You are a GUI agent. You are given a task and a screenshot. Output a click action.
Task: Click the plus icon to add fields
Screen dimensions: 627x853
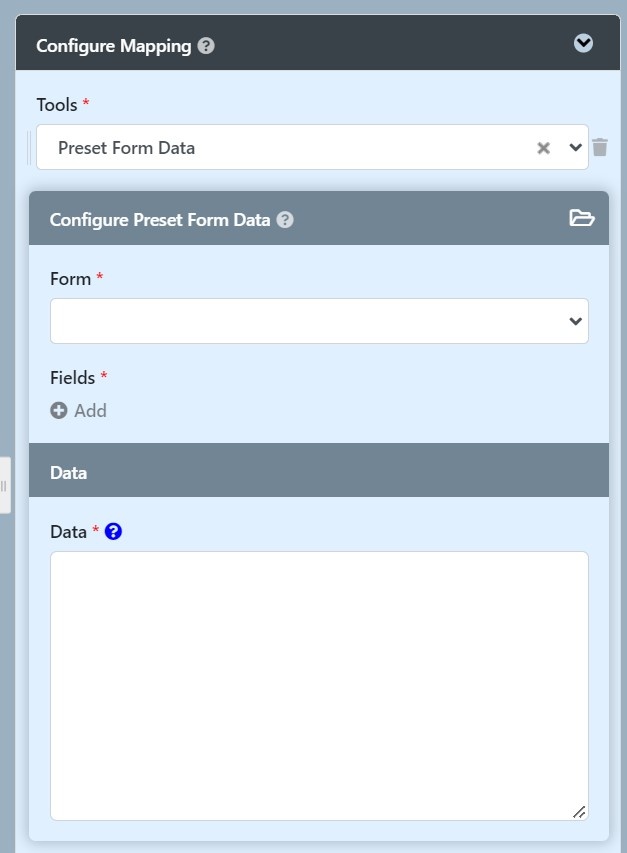click(59, 410)
